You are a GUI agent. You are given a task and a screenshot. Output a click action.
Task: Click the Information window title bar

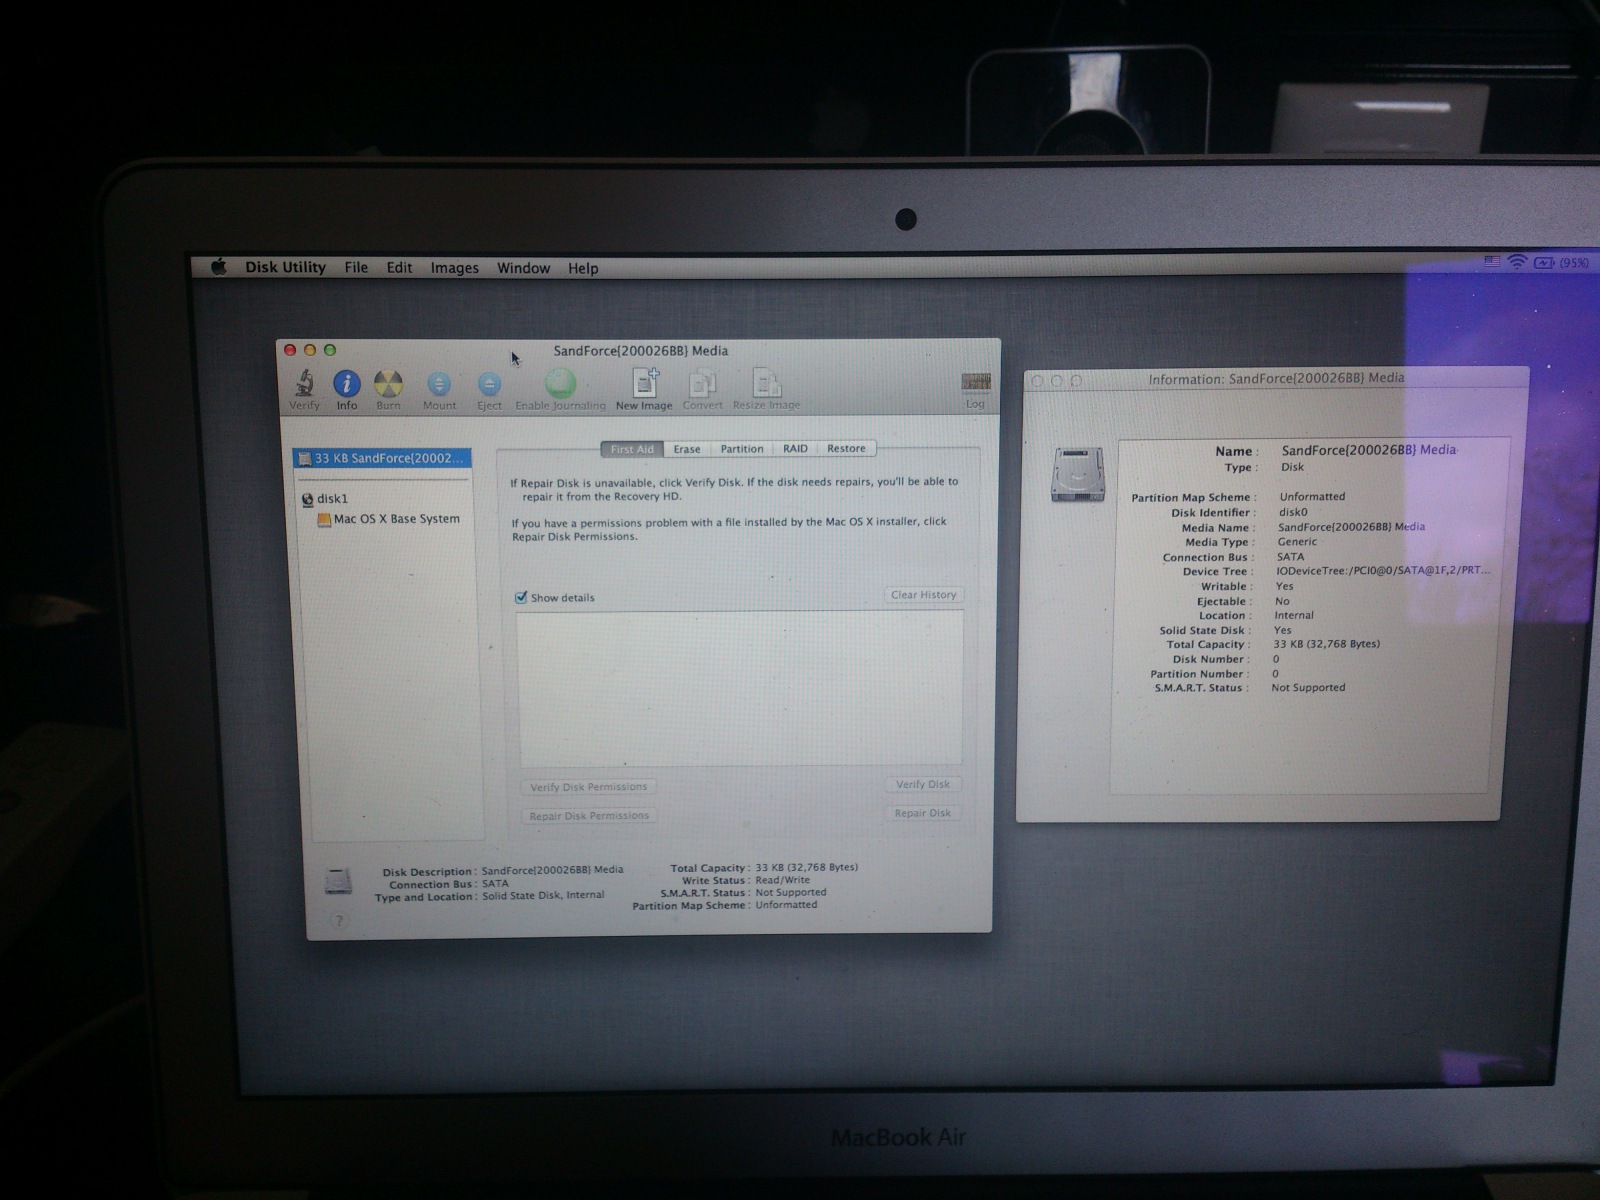tap(1276, 379)
